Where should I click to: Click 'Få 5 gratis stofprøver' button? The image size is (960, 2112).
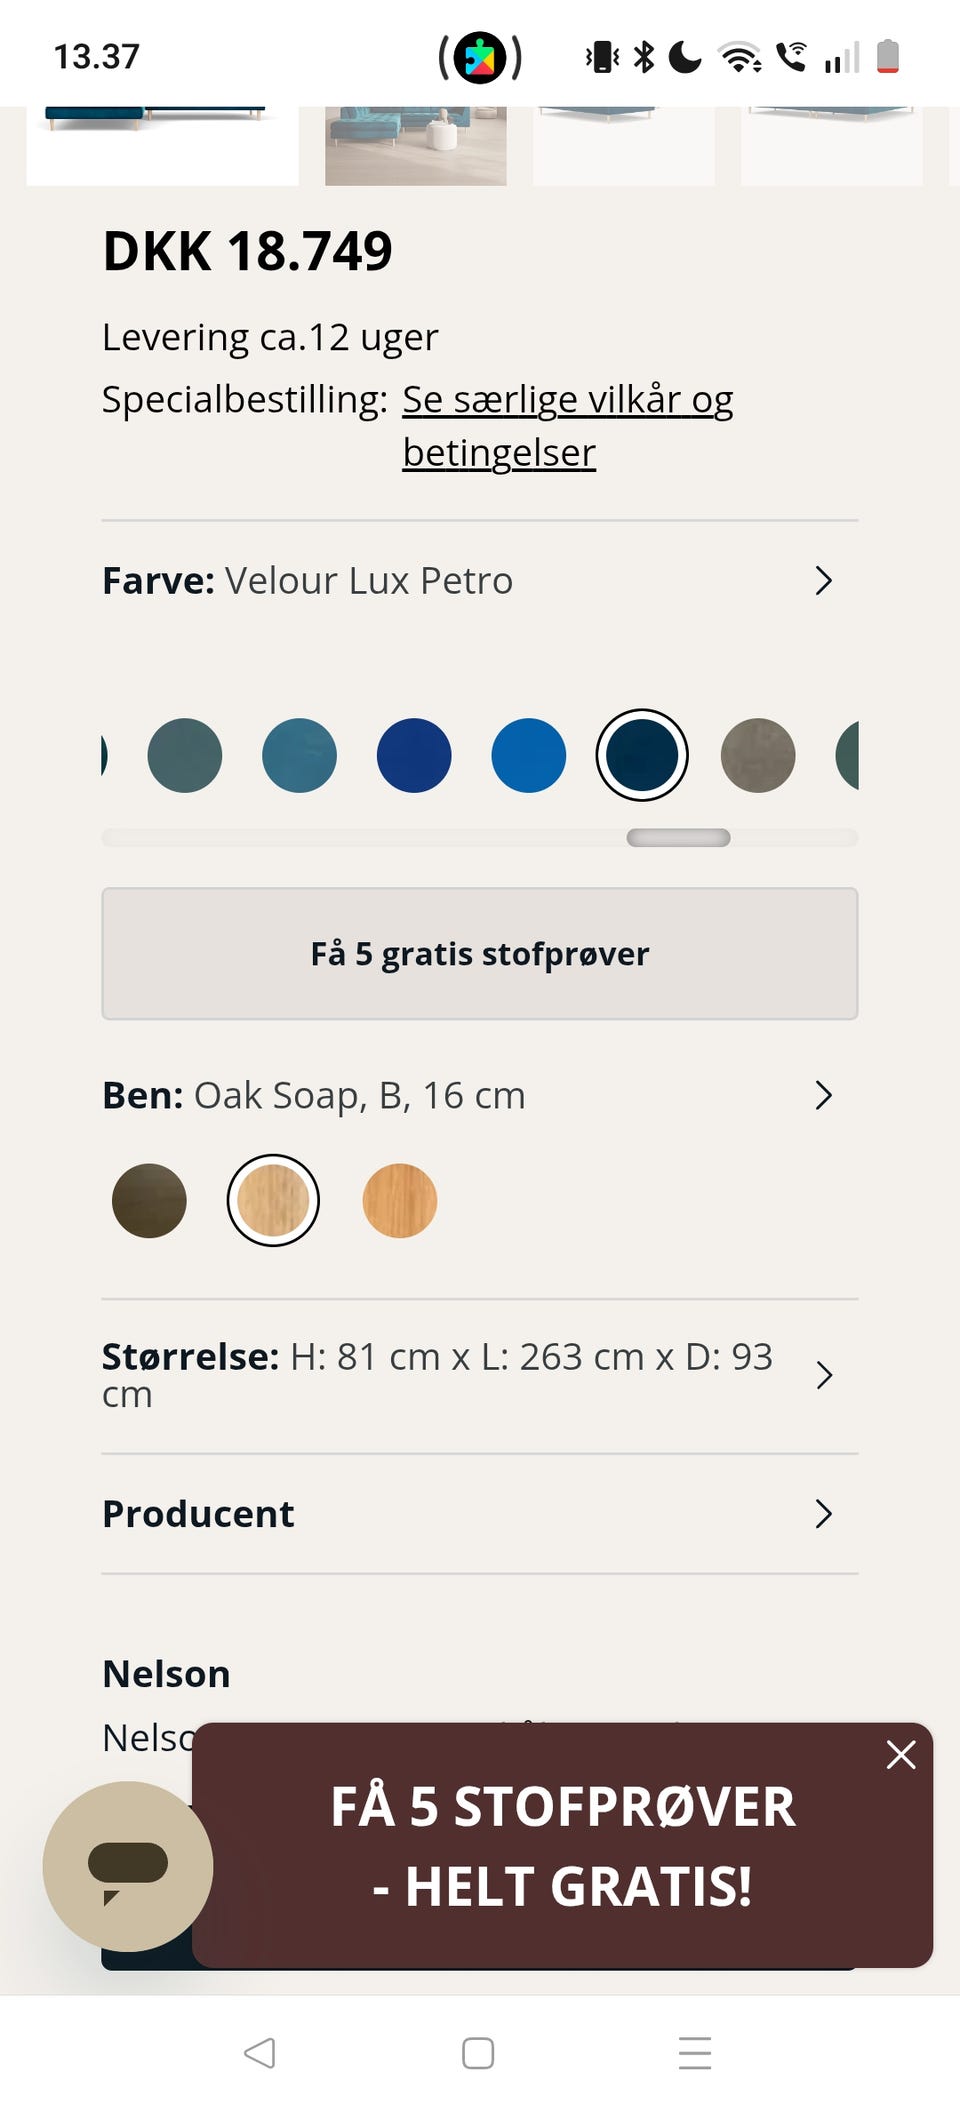pos(480,954)
